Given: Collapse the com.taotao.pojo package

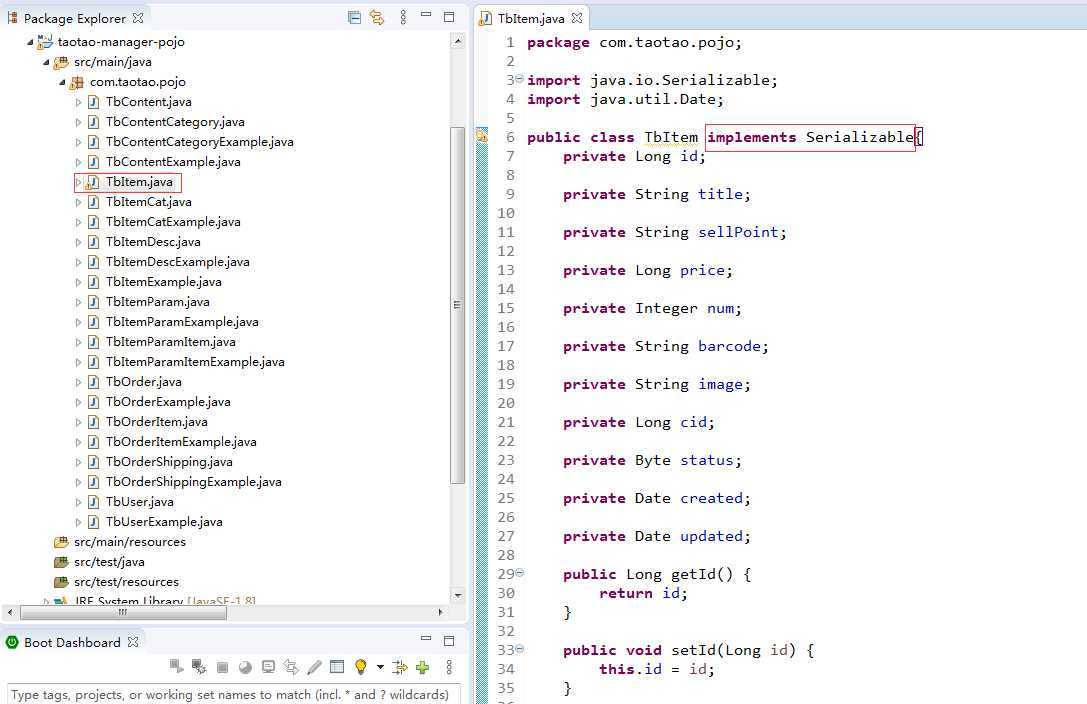Looking at the screenshot, I should (x=62, y=82).
